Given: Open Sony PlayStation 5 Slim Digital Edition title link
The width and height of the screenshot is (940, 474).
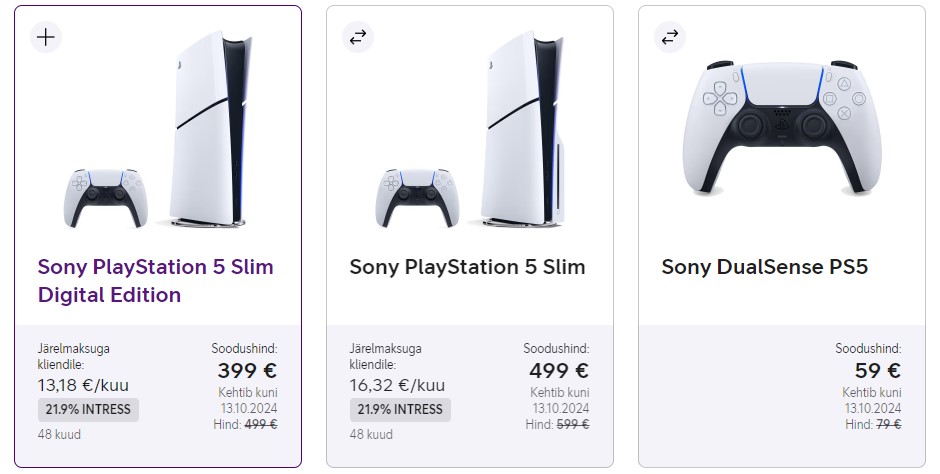Looking at the screenshot, I should (x=156, y=280).
